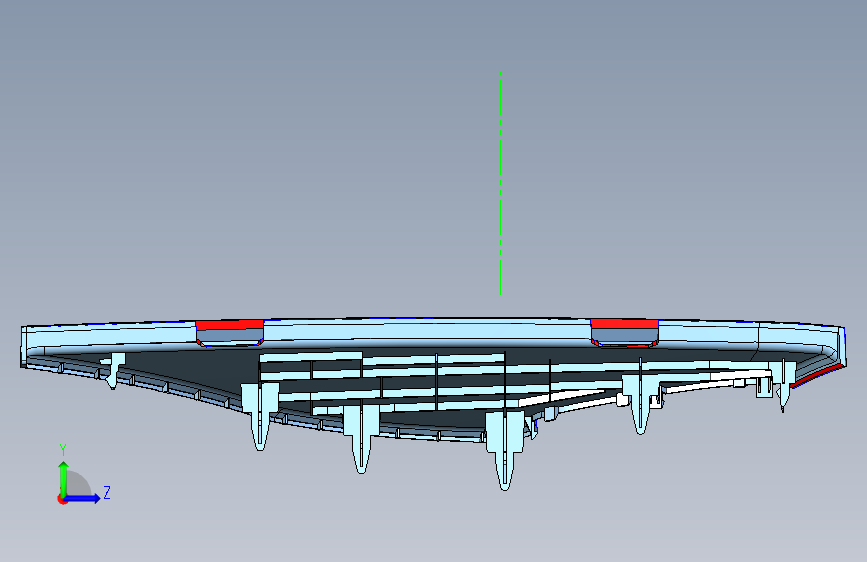Click the "Z" axis label

tap(107, 492)
